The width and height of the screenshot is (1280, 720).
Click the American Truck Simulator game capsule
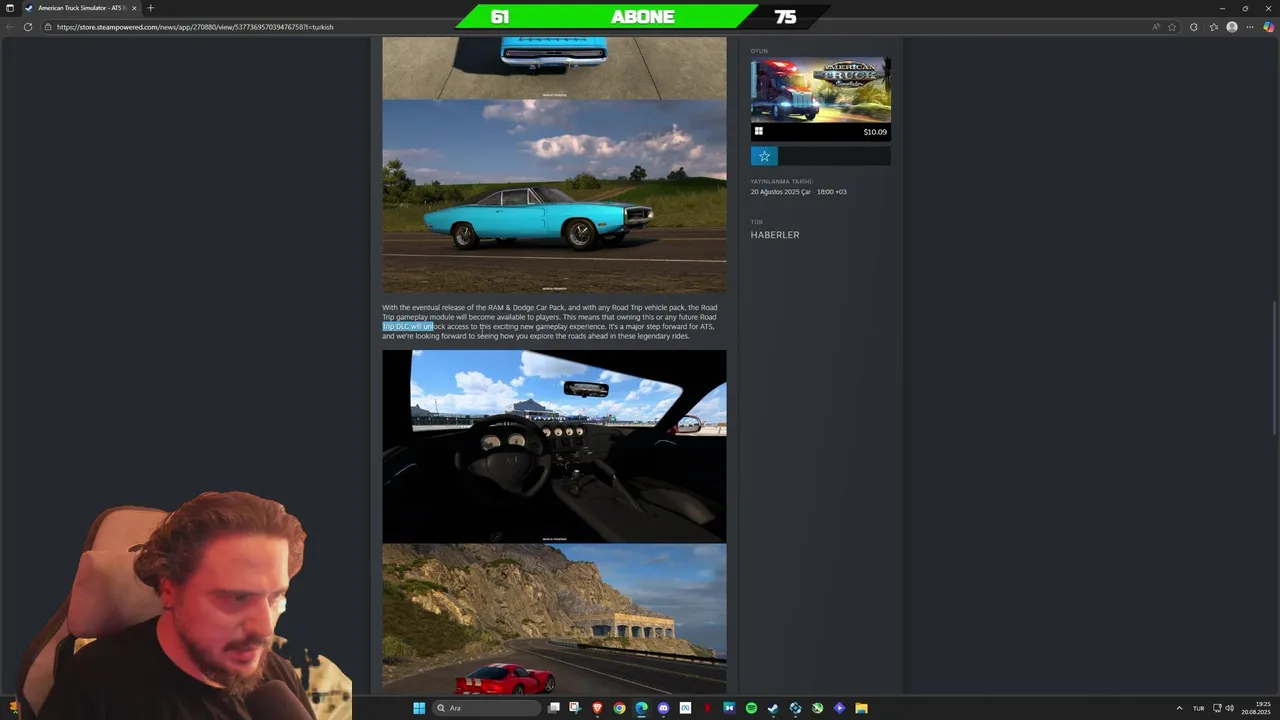(x=821, y=90)
